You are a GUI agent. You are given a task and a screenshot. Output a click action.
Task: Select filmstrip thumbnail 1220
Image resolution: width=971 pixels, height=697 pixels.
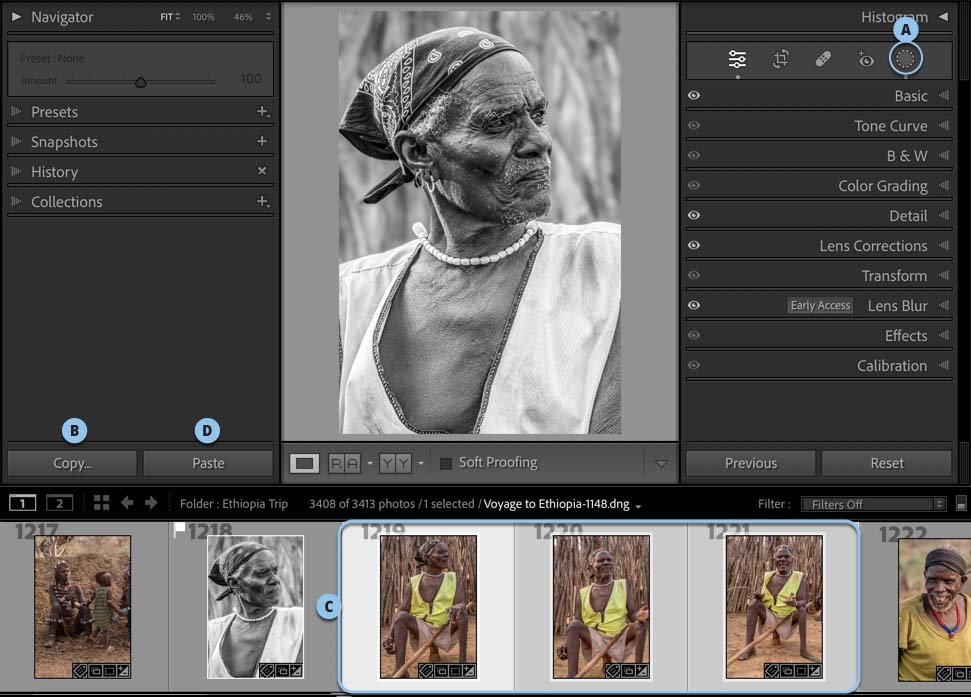[x=601, y=607]
